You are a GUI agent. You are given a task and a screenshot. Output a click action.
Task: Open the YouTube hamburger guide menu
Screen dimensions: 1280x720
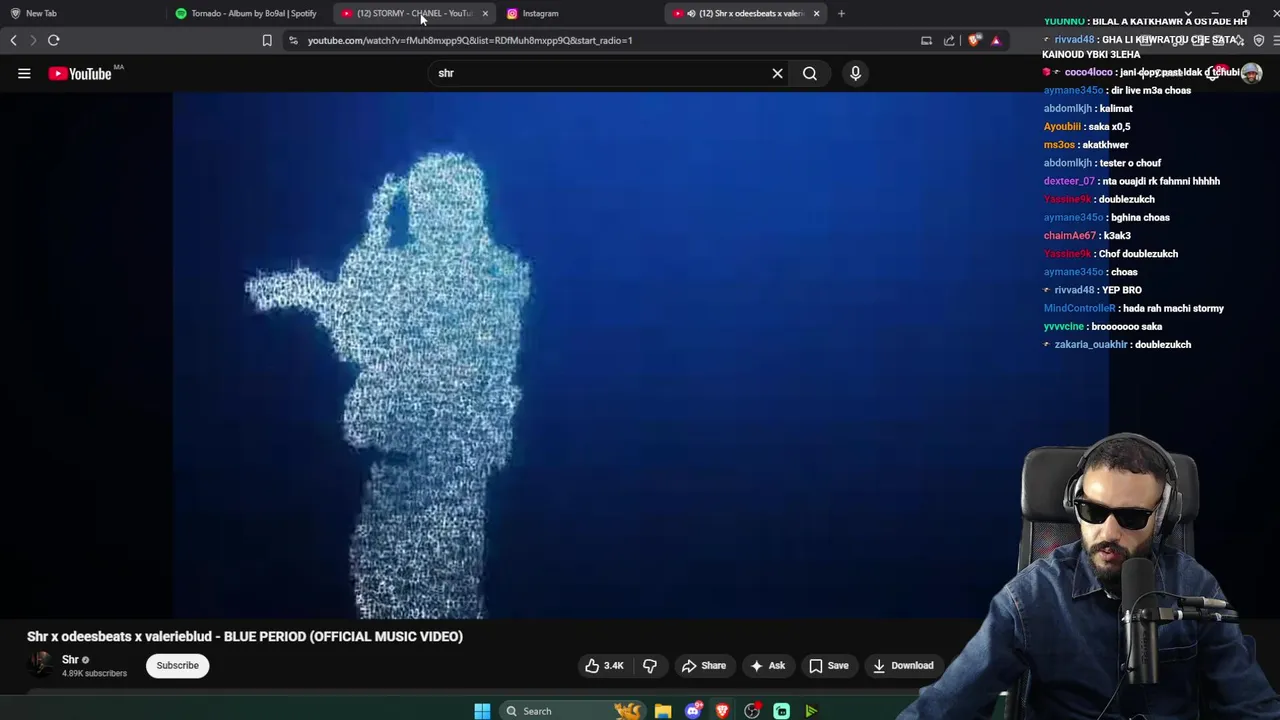pos(24,73)
